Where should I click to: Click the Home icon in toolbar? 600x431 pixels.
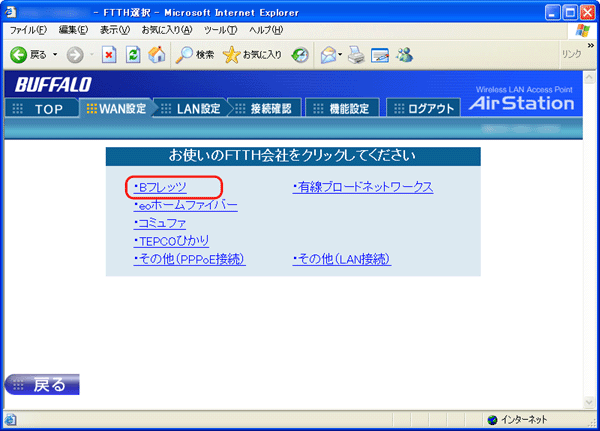(157, 55)
